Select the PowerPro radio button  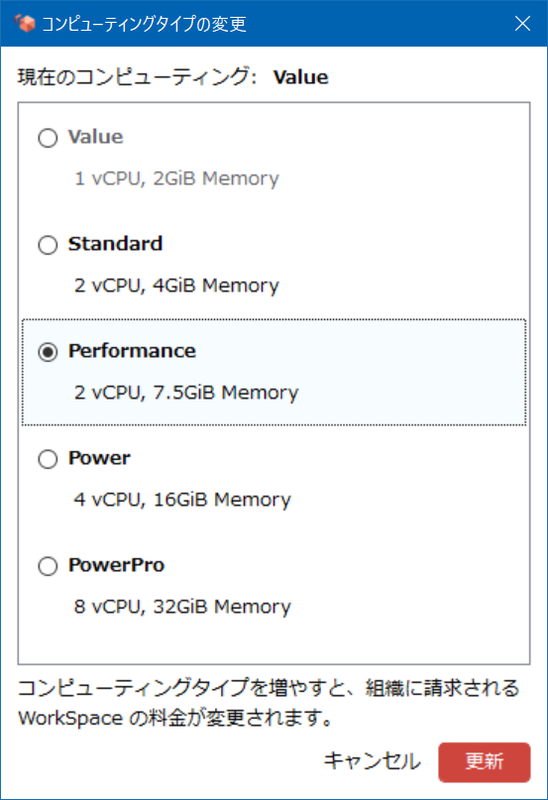[48, 566]
